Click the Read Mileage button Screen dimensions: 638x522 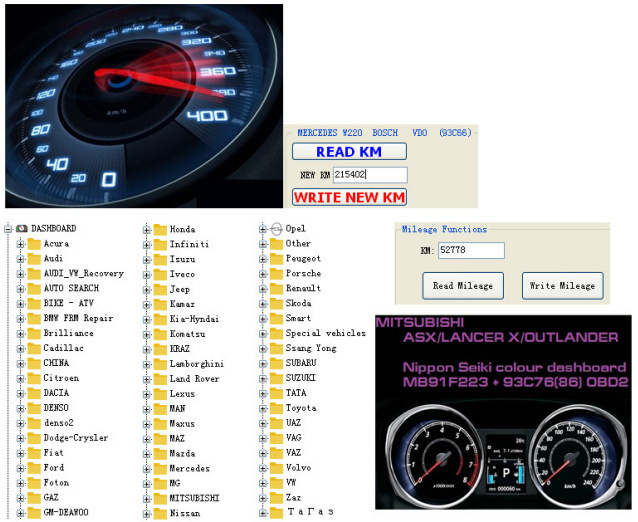[463, 286]
